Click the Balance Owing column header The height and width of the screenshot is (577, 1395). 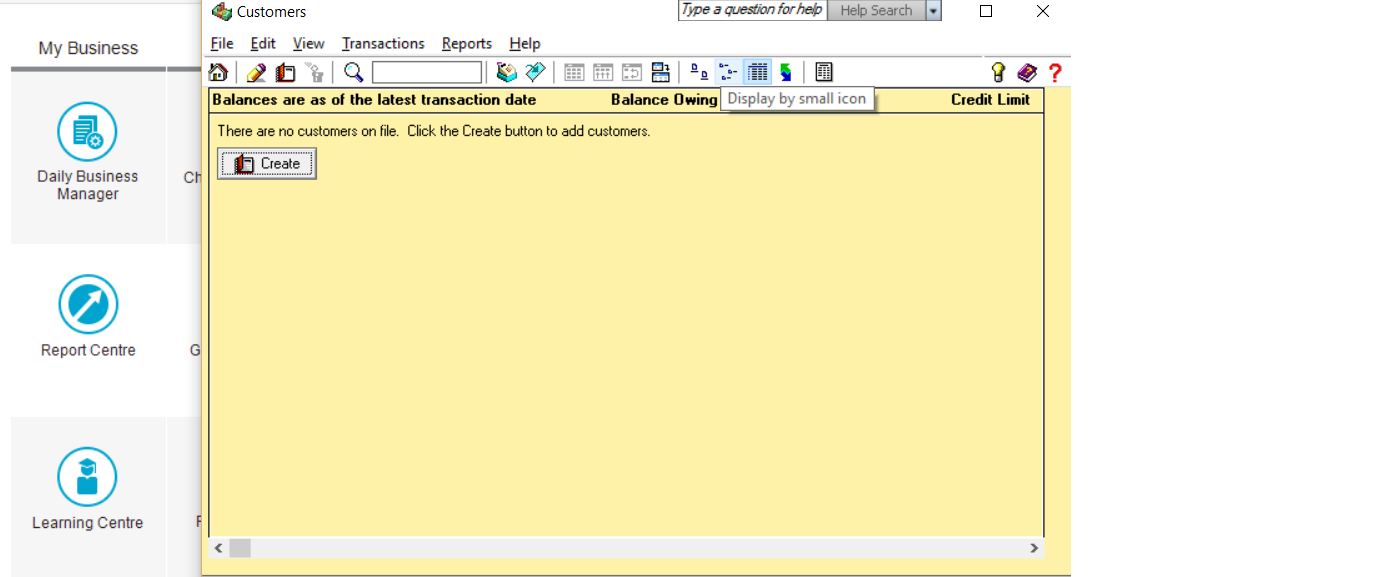[x=664, y=99]
